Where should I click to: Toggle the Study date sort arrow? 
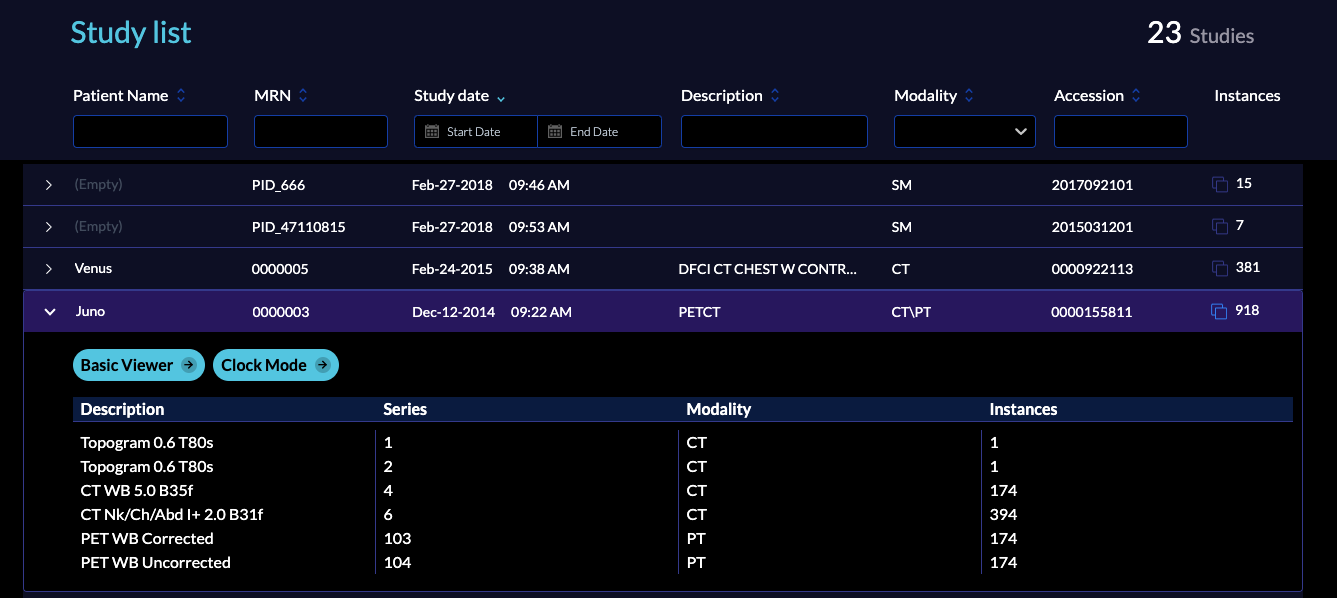pyautogui.click(x=501, y=98)
